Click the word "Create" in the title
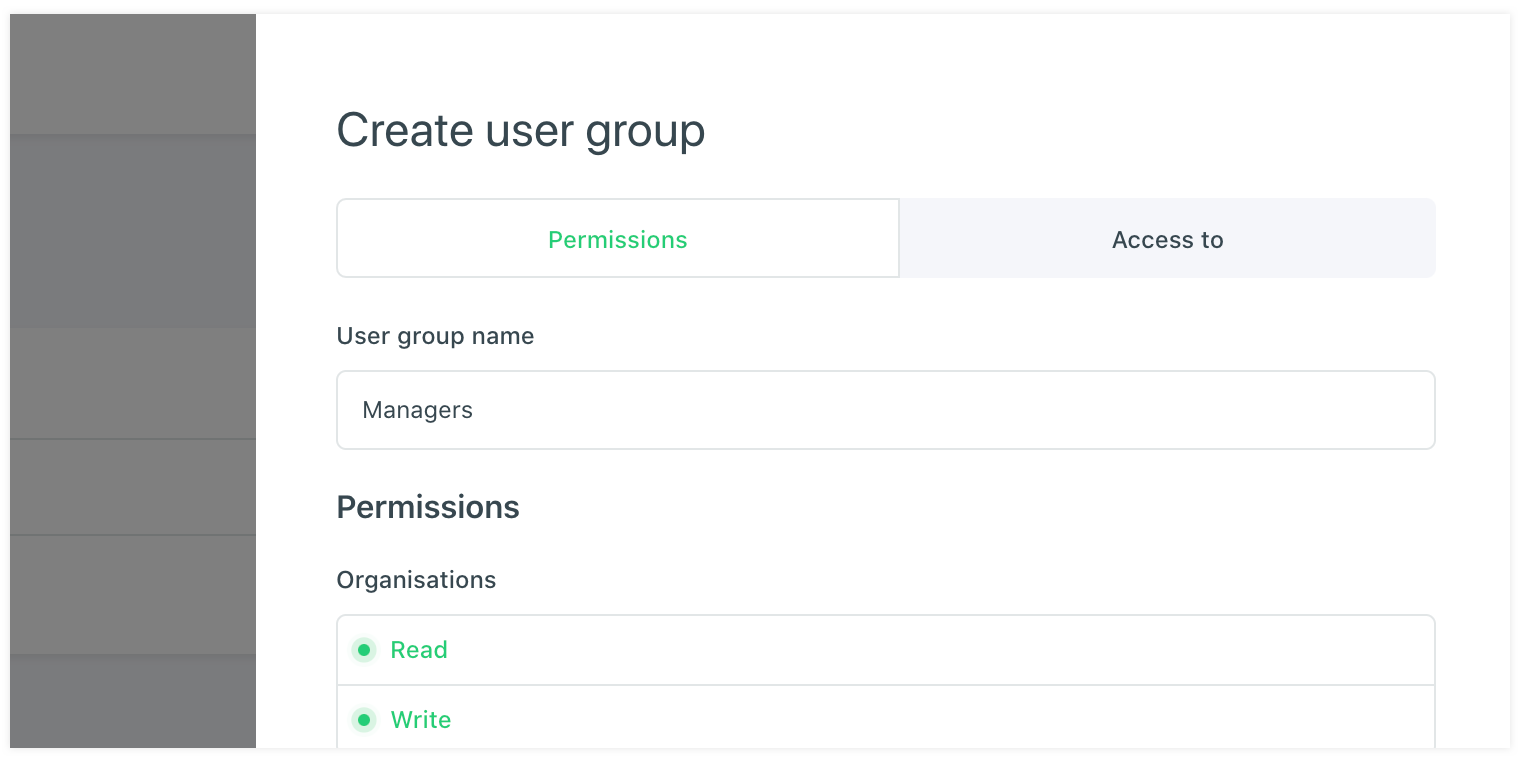This screenshot has width=1520, height=760. click(405, 131)
